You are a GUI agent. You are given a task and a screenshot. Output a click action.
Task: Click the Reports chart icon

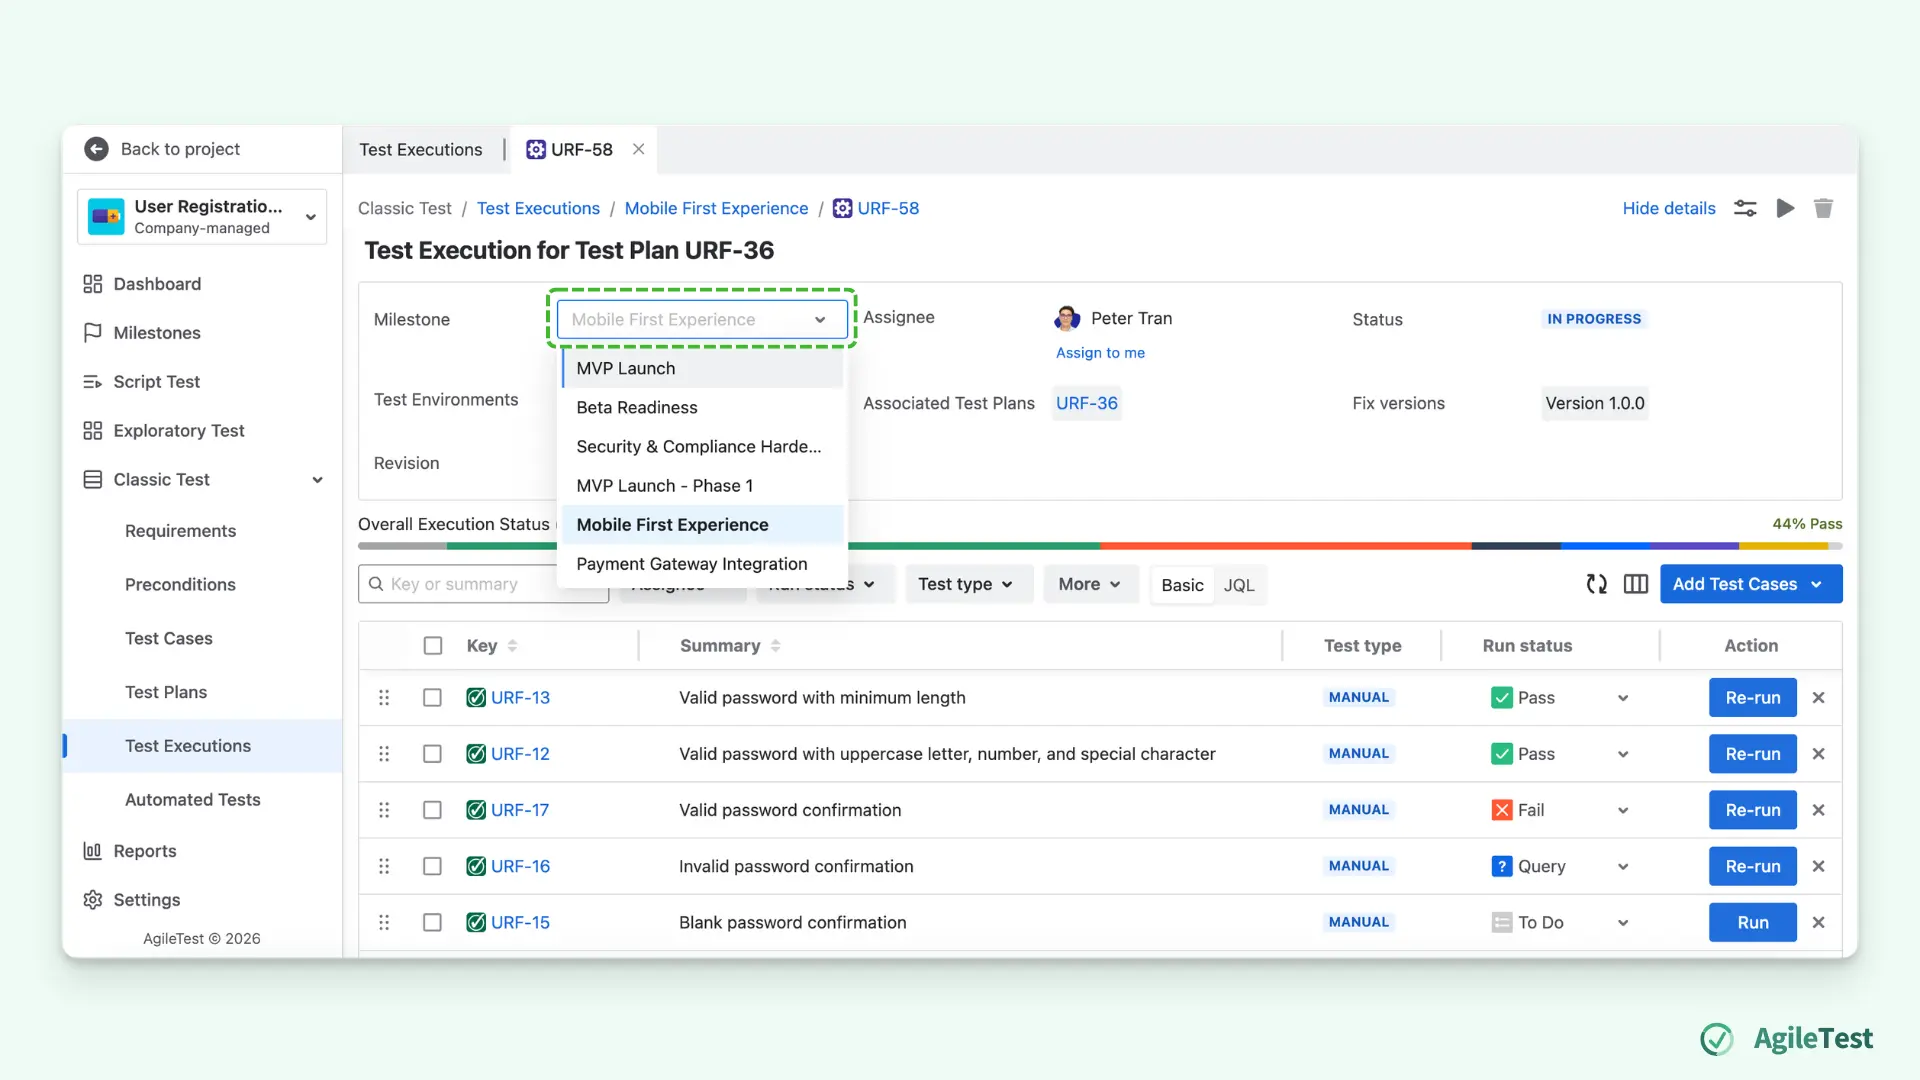93,851
